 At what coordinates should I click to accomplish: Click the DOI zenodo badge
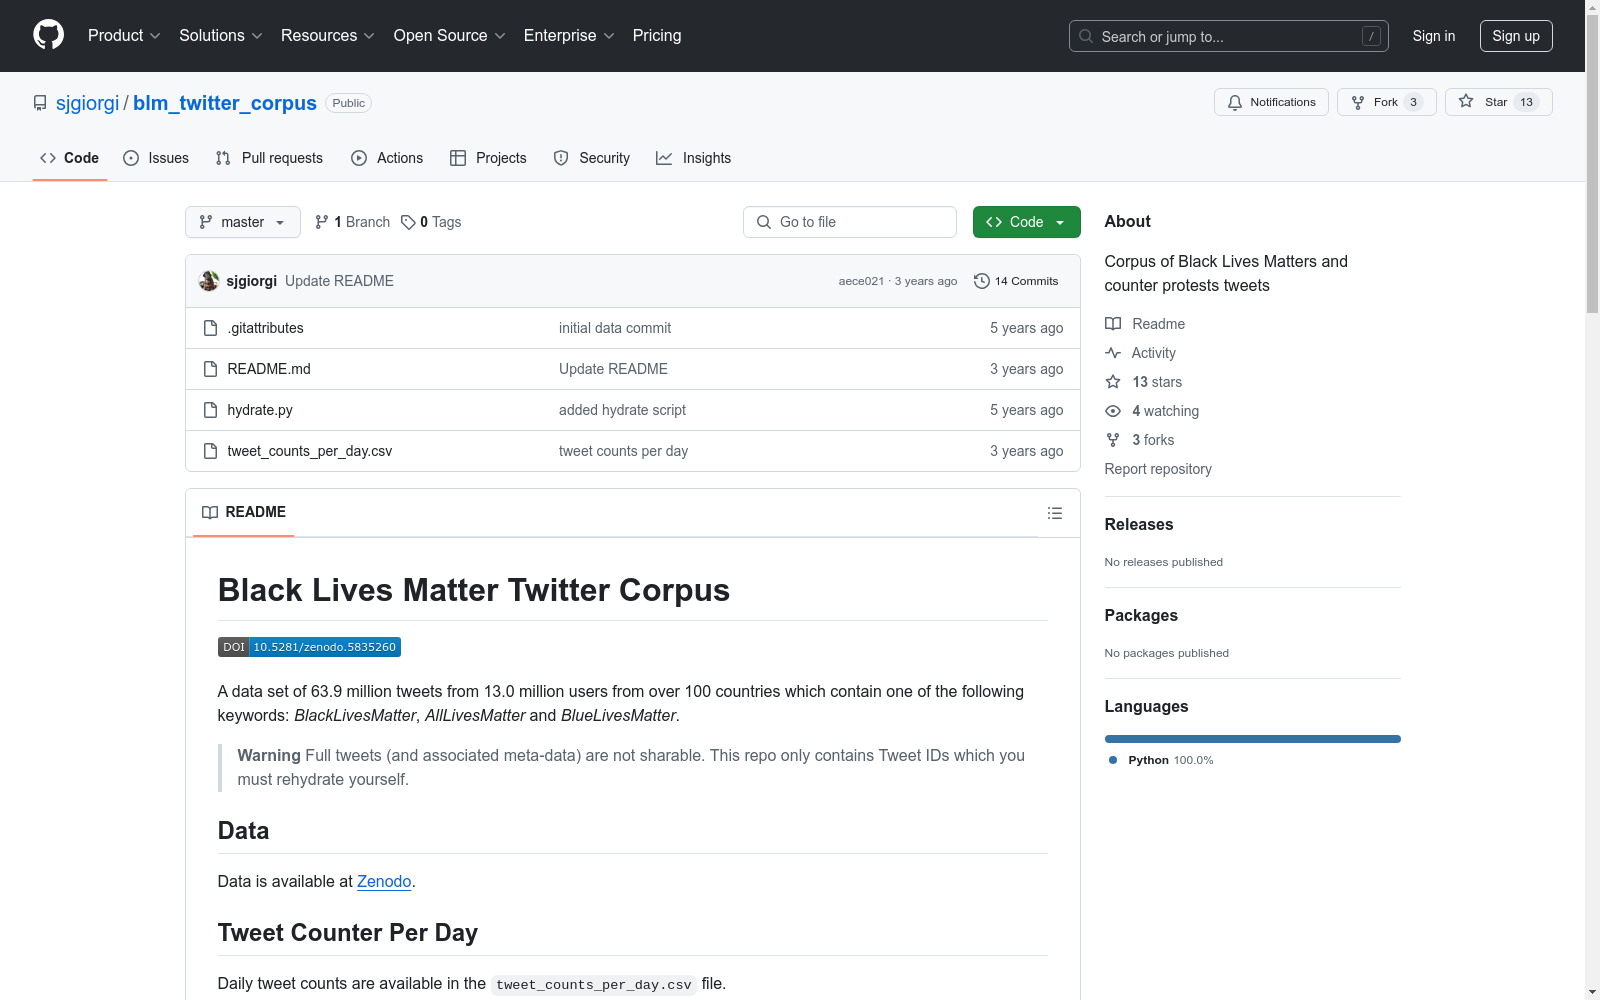(x=309, y=647)
